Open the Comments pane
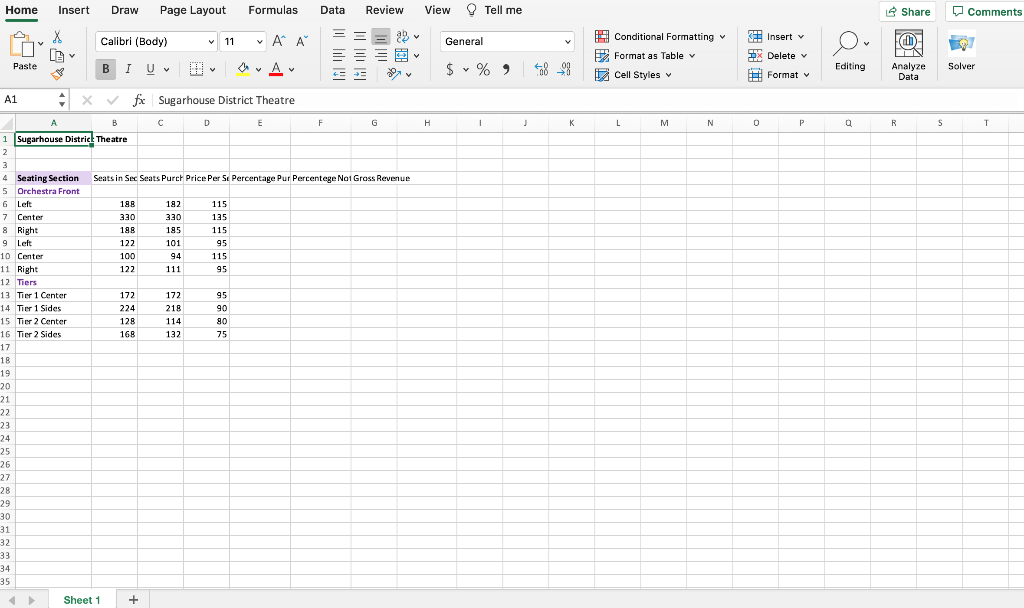This screenshot has height=608, width=1024. click(985, 12)
